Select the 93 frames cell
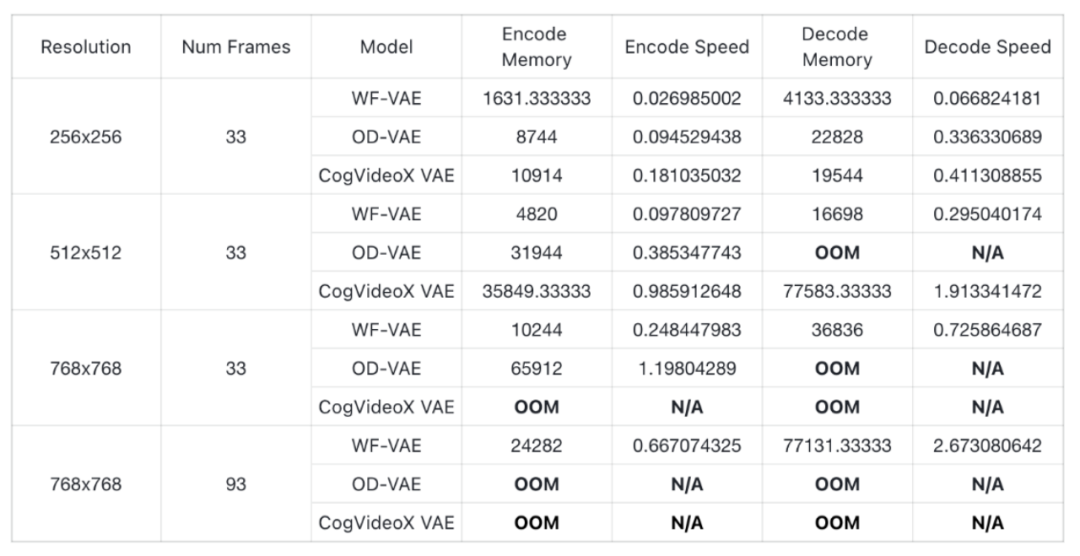1080x556 pixels. [236, 484]
